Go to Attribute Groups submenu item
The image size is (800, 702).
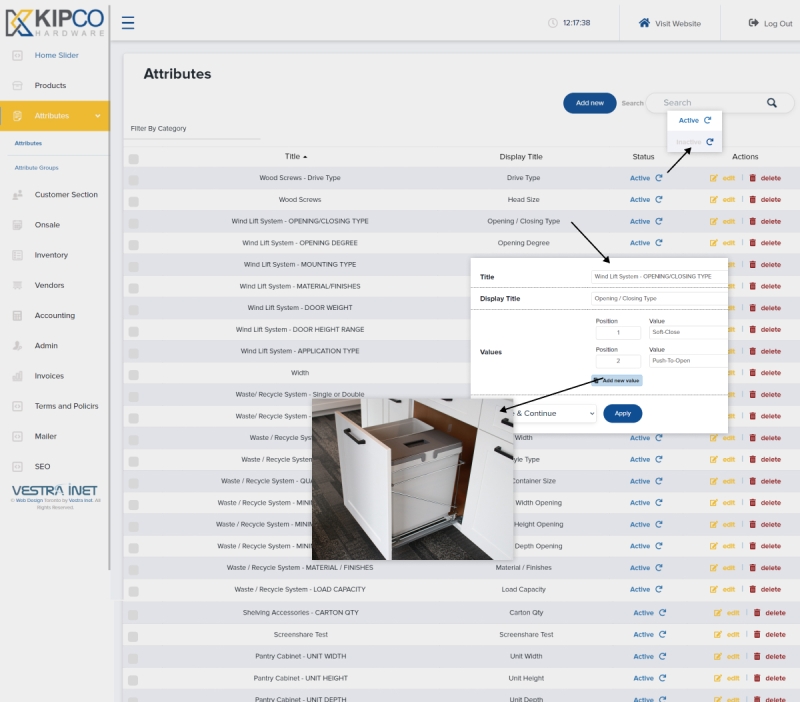(x=36, y=167)
